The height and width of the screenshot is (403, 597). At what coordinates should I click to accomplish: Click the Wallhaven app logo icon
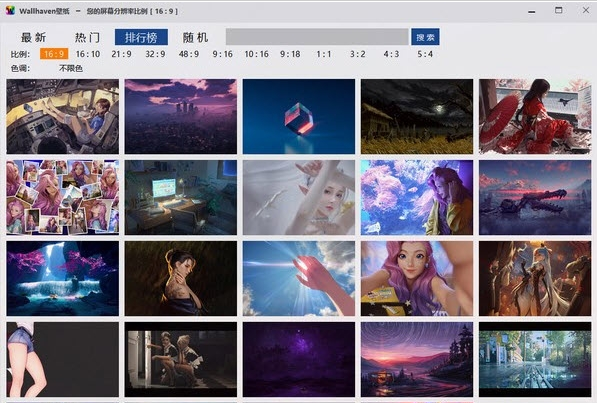tap(10, 11)
